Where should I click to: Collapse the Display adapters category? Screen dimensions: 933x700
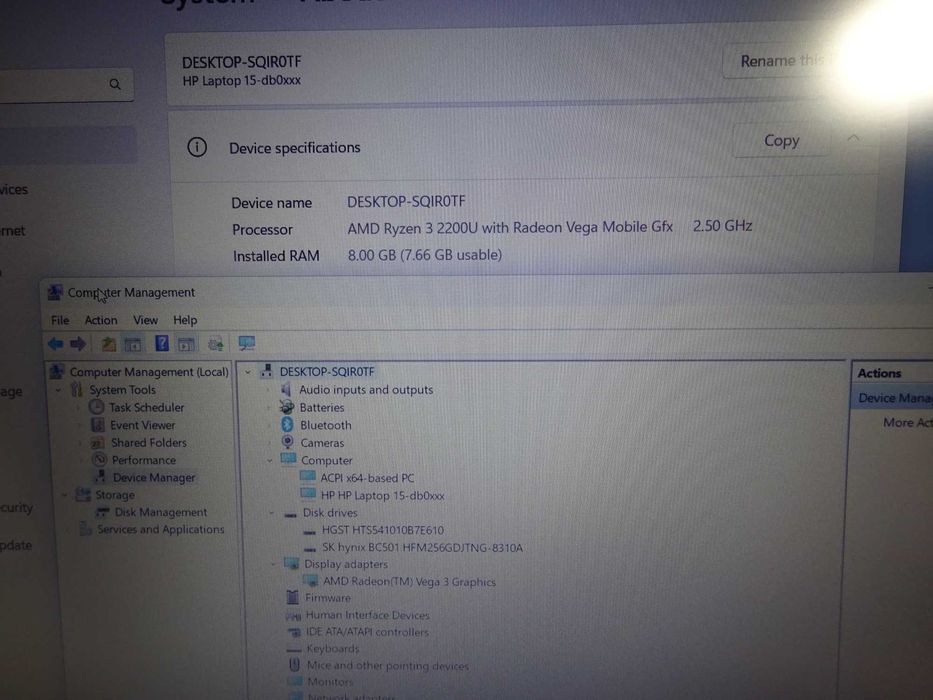273,564
